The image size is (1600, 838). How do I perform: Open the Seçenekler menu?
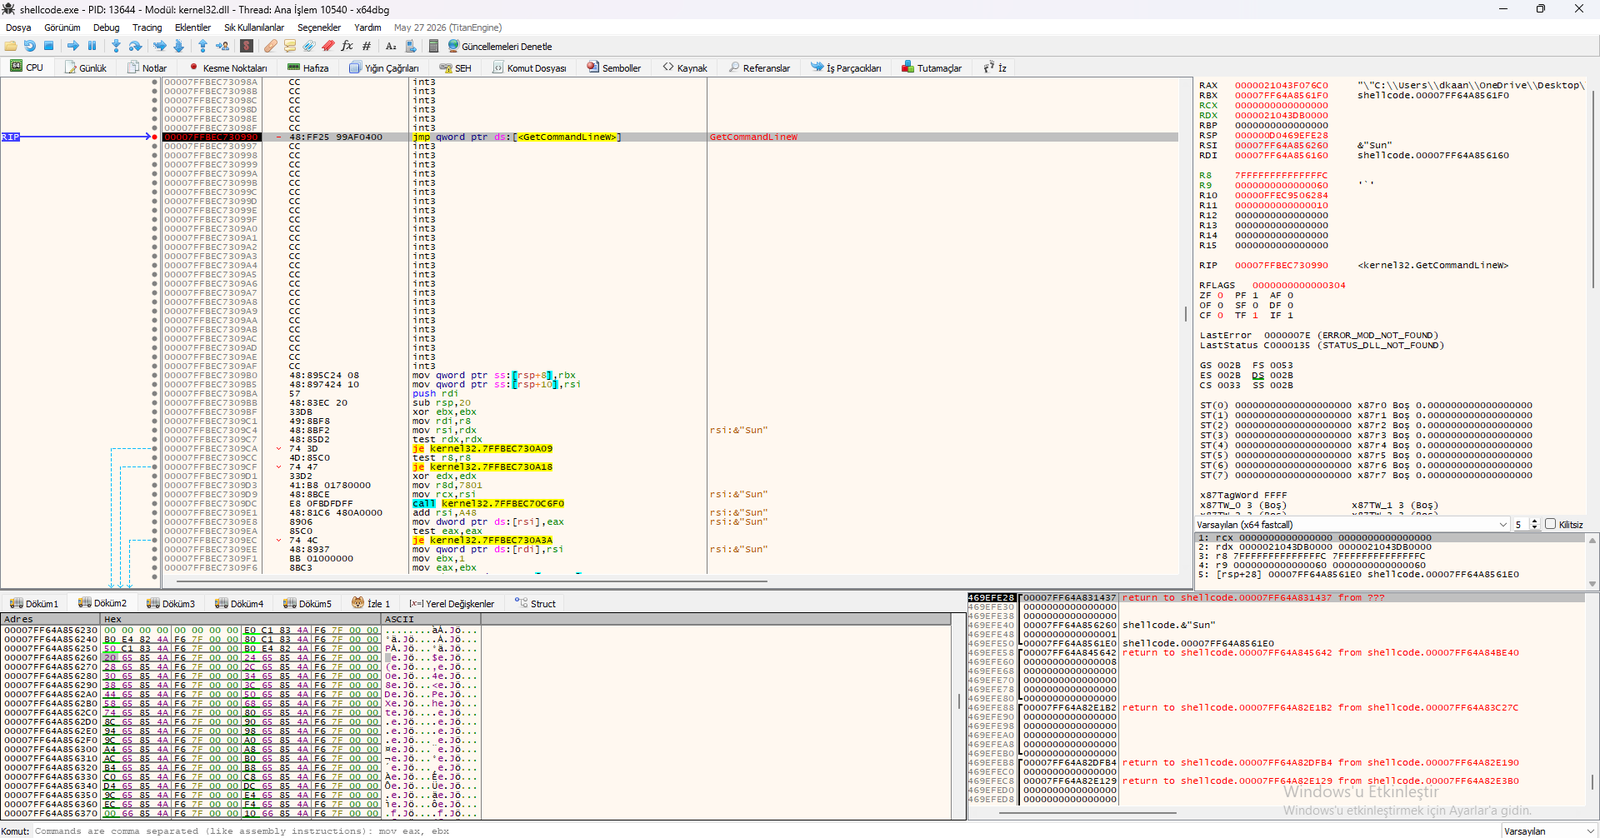pyautogui.click(x=319, y=28)
